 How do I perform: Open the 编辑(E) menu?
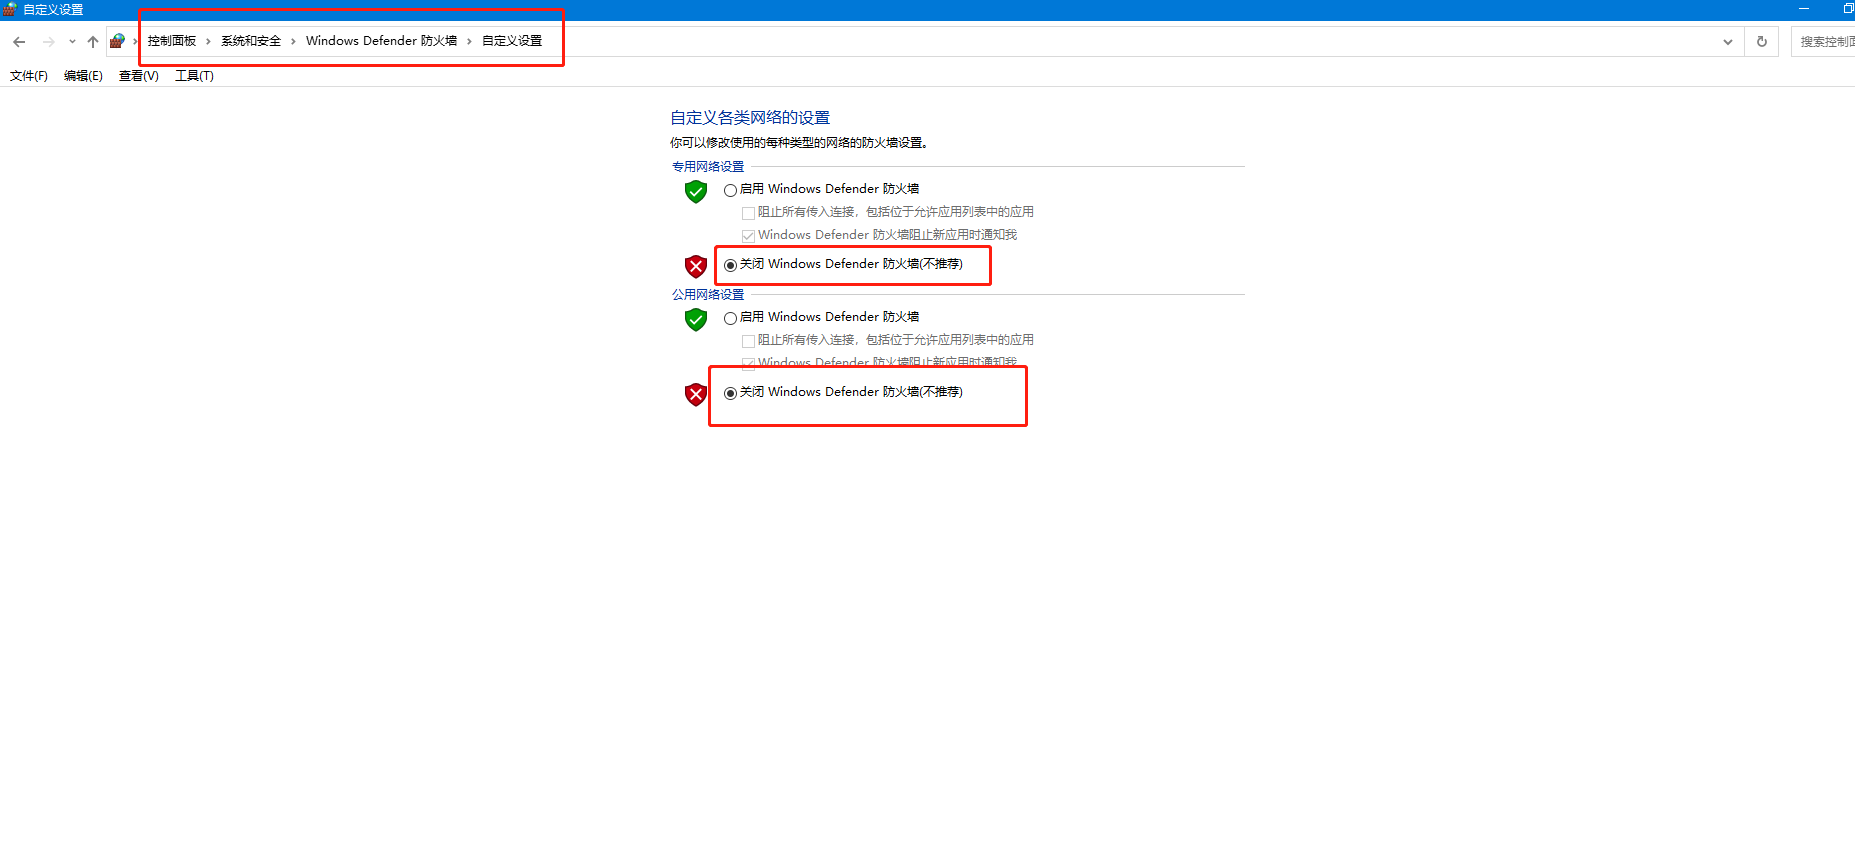click(83, 76)
